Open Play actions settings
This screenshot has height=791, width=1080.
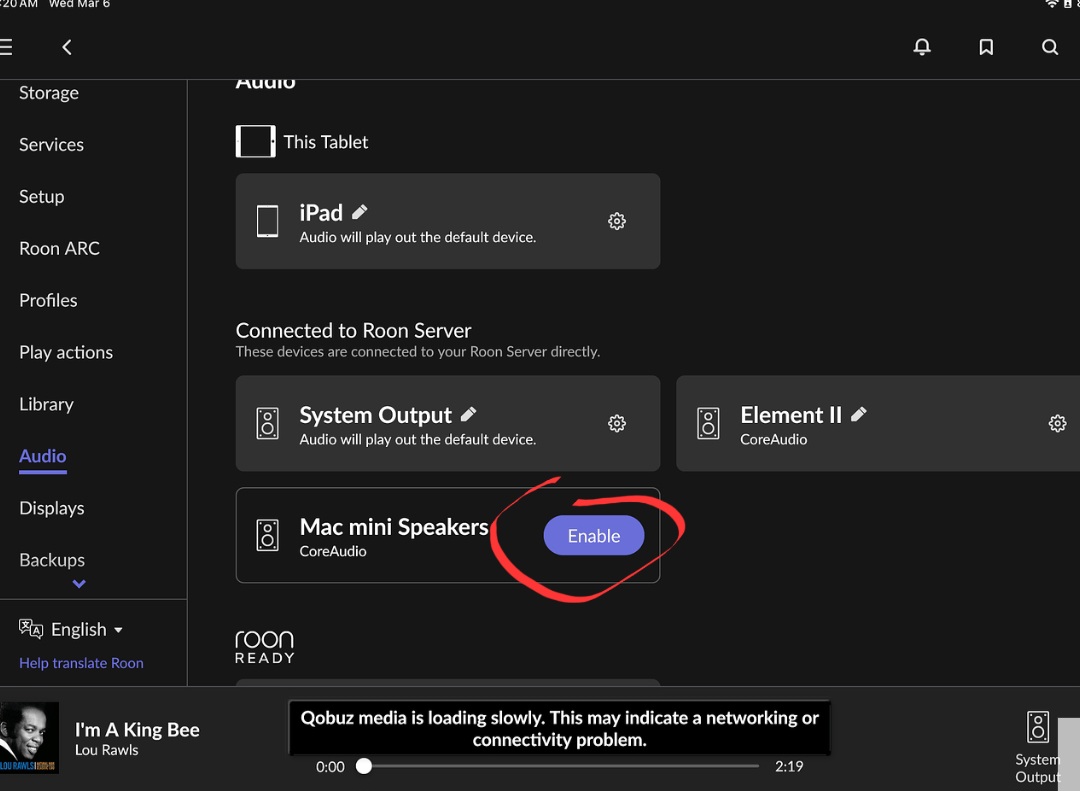[66, 352]
